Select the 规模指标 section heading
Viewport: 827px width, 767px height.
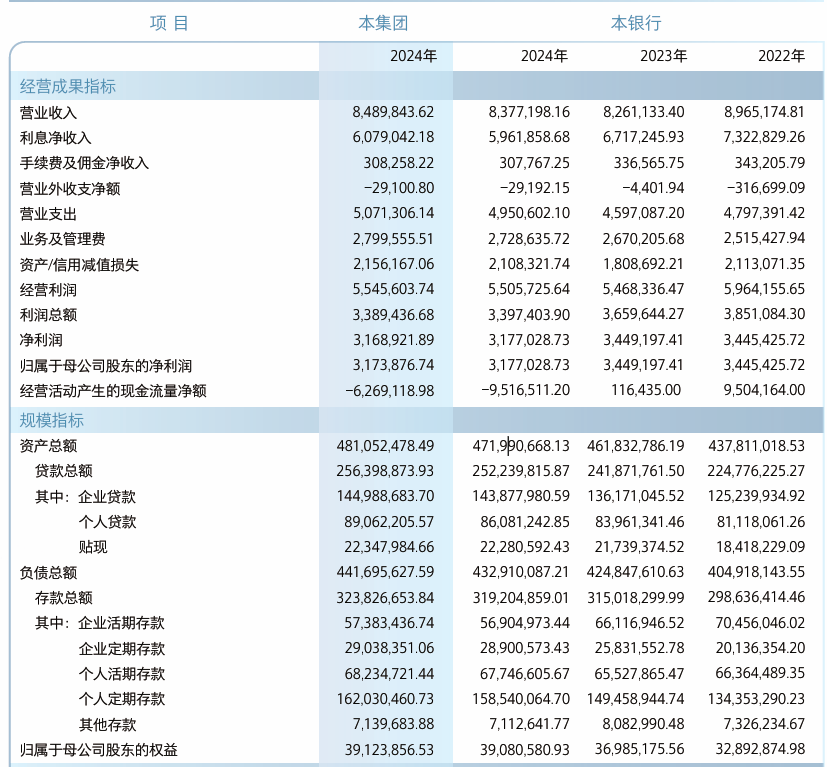(x=52, y=420)
